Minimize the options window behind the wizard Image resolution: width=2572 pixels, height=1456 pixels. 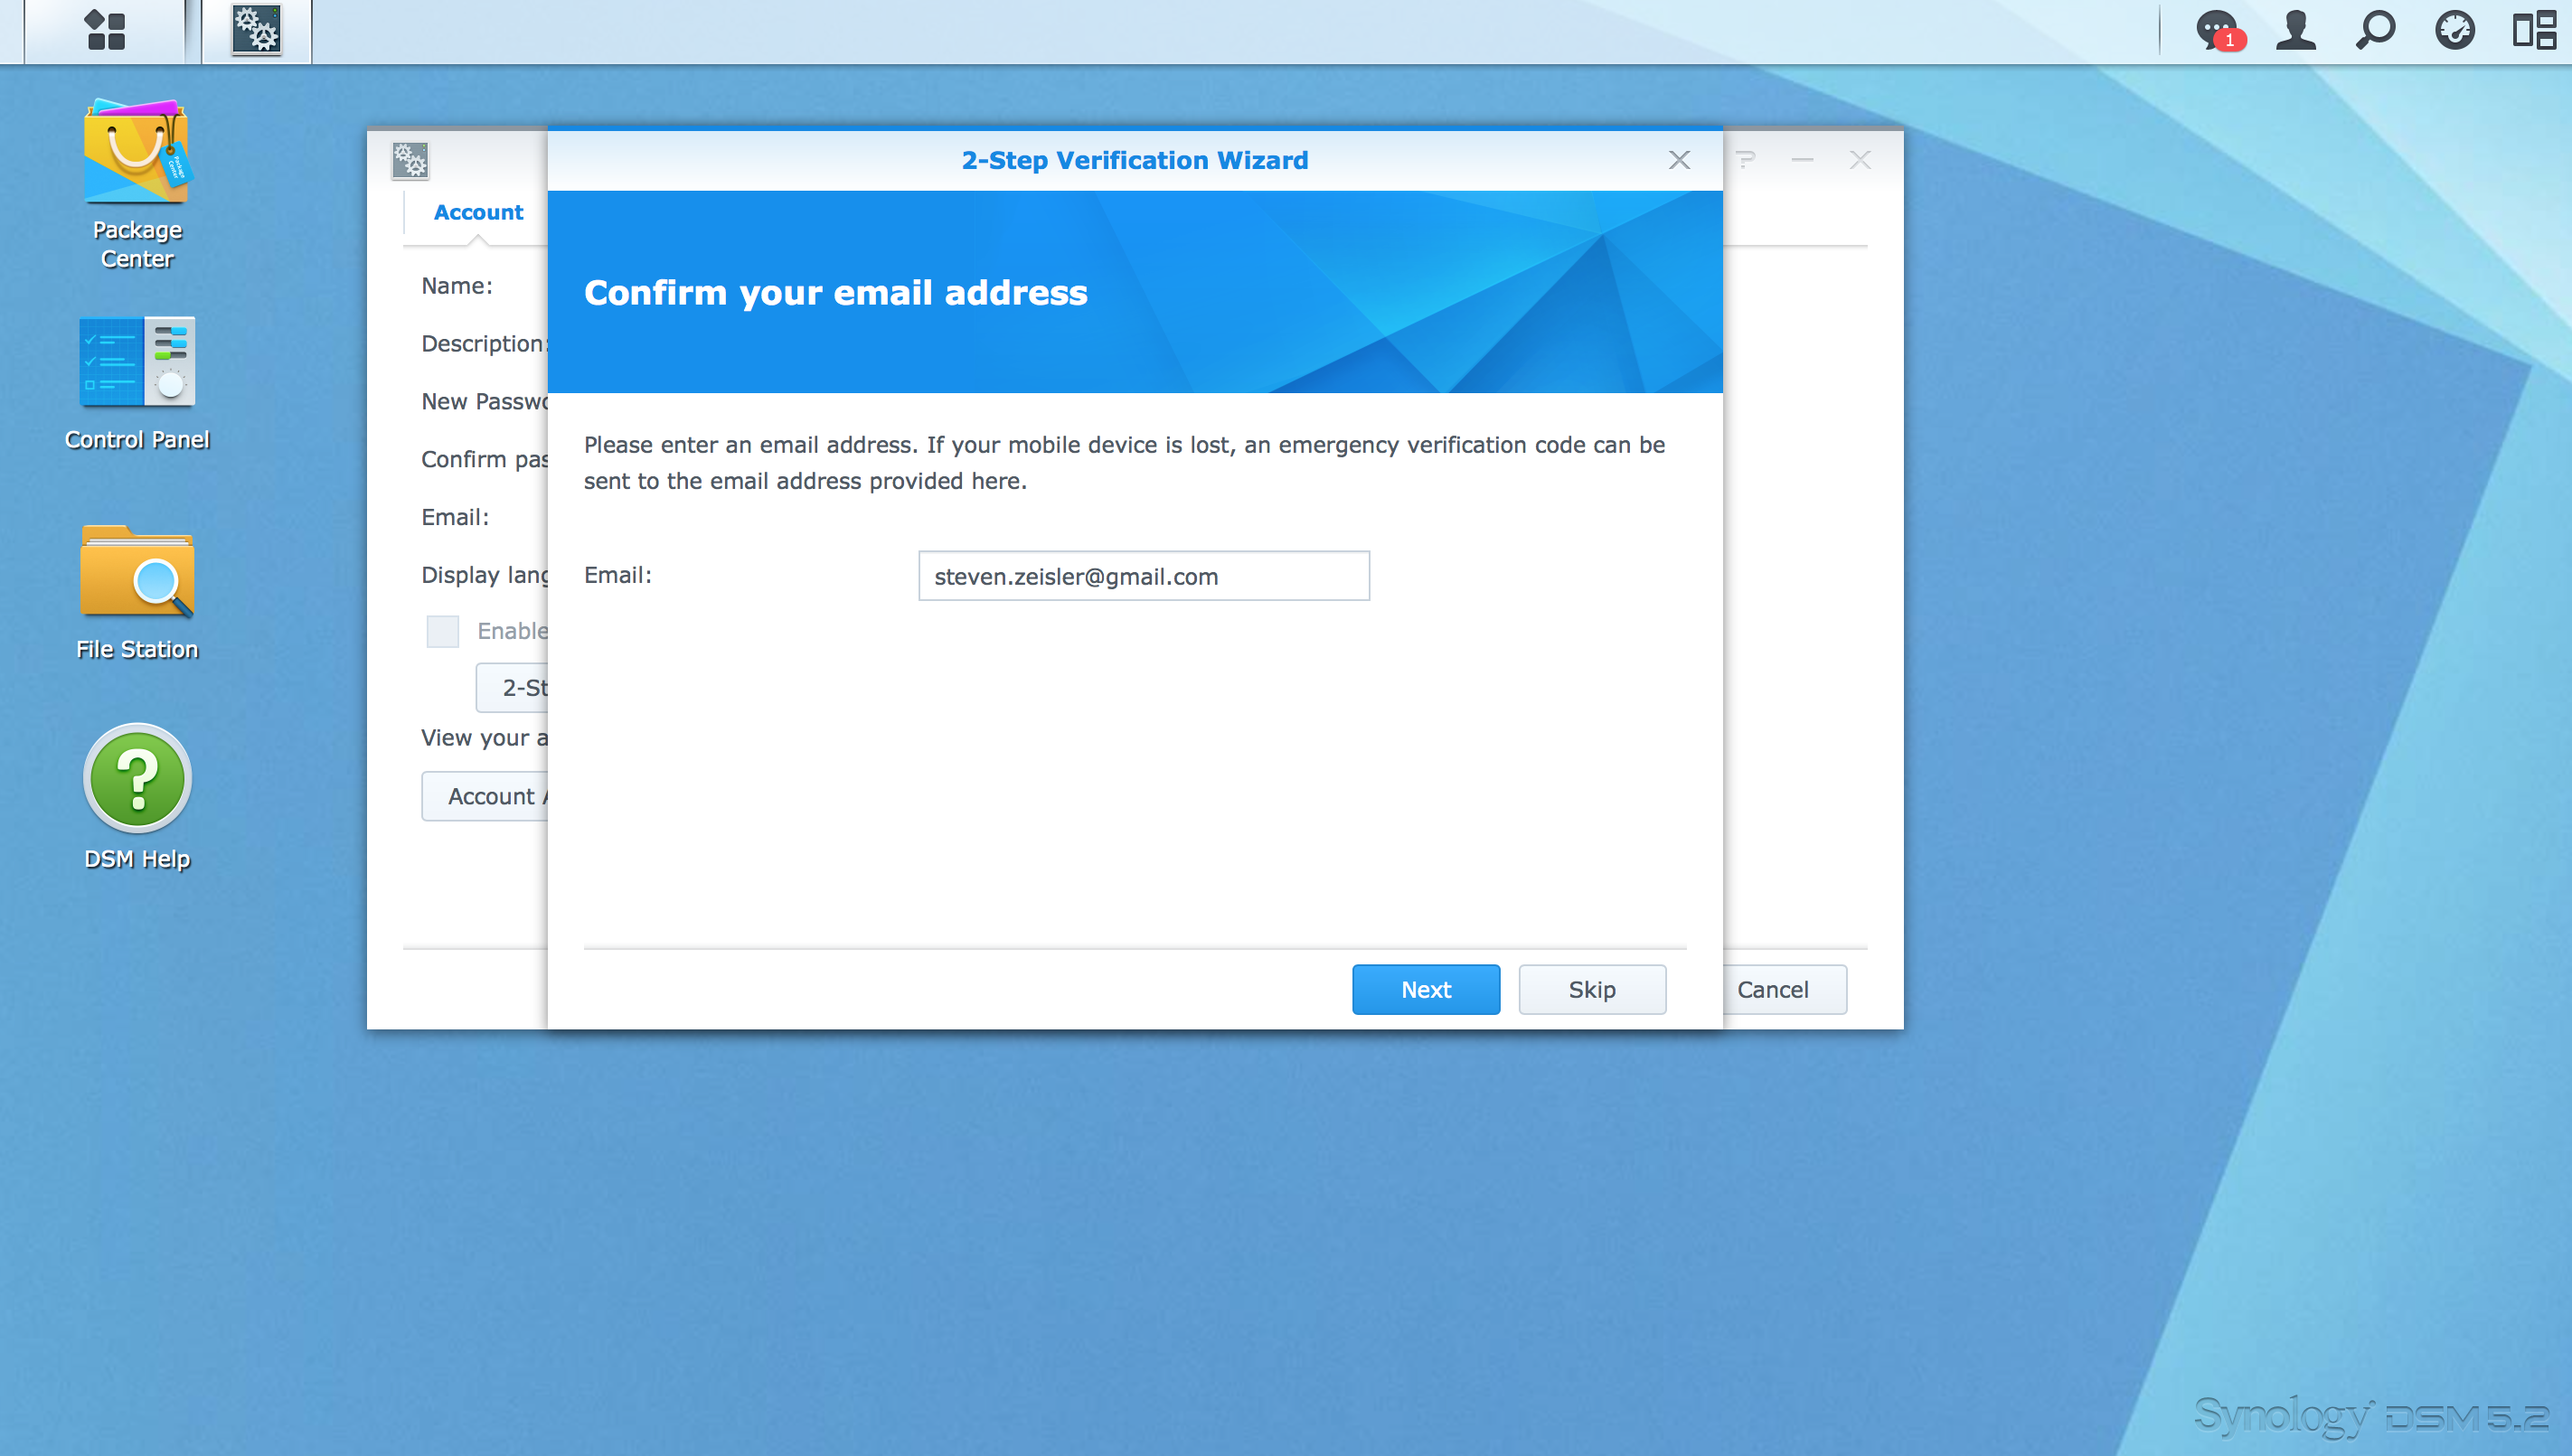1803,160
